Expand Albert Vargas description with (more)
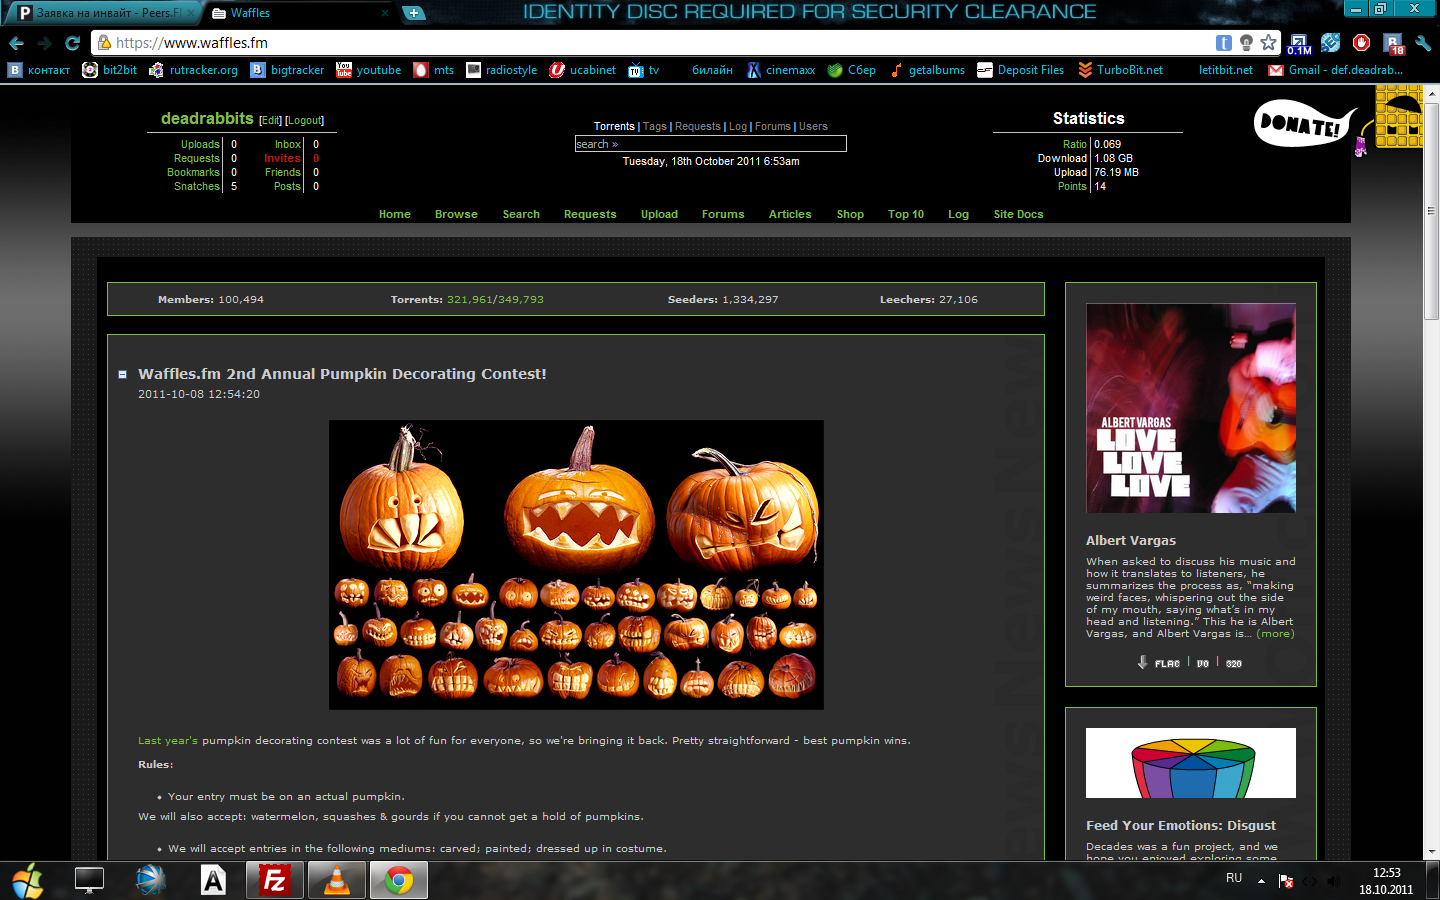Screen dimensions: 1440x900 coord(1275,634)
